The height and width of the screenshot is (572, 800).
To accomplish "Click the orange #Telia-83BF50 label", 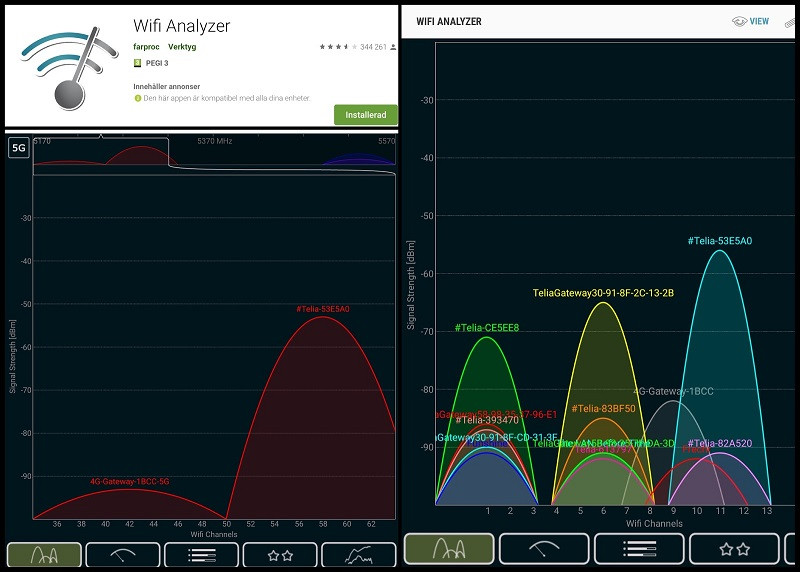I will coord(604,408).
